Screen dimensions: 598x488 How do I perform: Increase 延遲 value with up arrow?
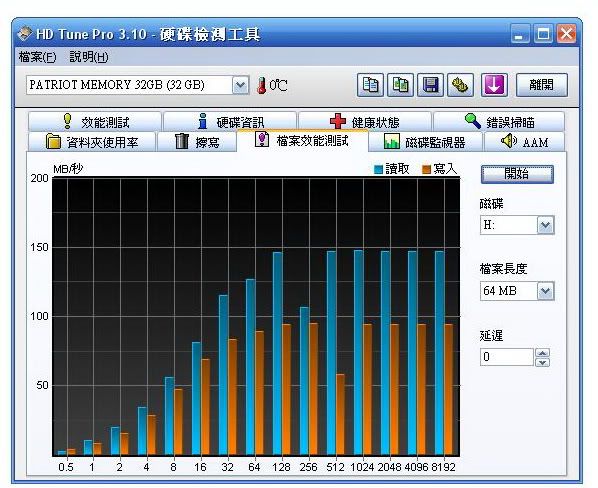pyautogui.click(x=542, y=353)
